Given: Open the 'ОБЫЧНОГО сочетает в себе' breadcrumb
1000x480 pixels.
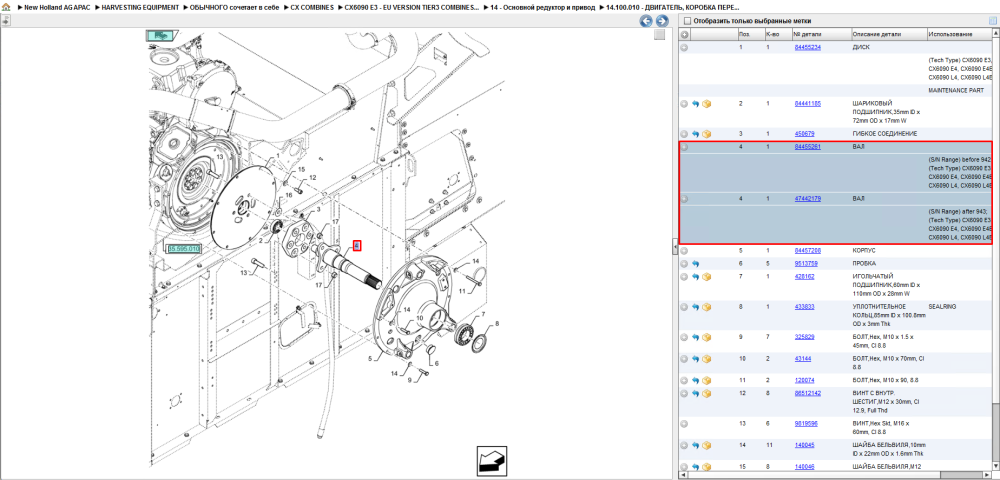Looking at the screenshot, I should [234, 6].
